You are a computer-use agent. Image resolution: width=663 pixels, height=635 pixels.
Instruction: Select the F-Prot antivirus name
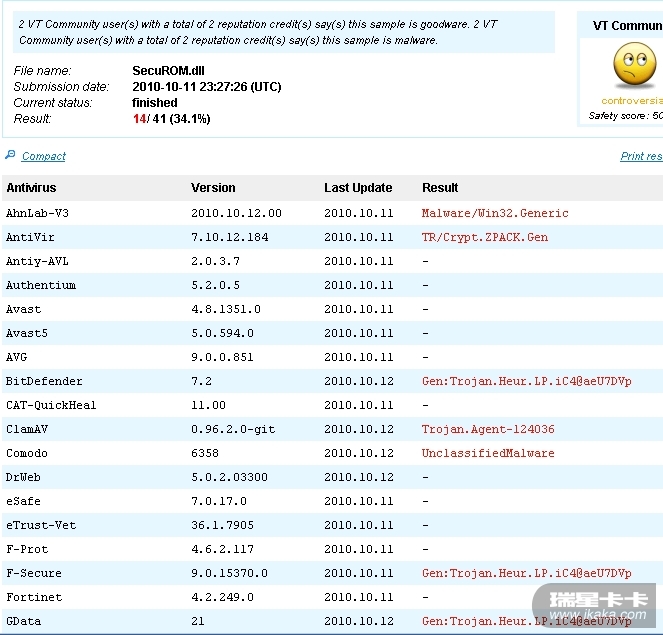[x=27, y=550]
